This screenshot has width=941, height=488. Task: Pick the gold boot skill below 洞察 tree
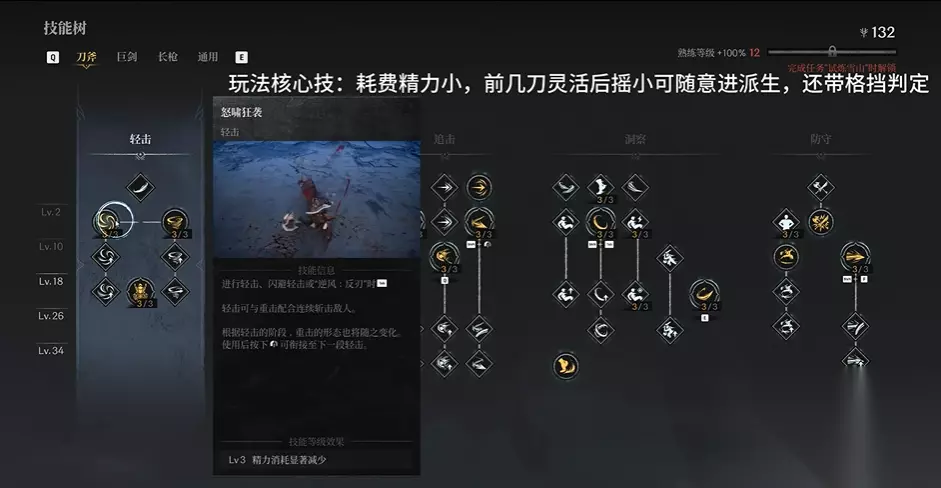tap(565, 365)
